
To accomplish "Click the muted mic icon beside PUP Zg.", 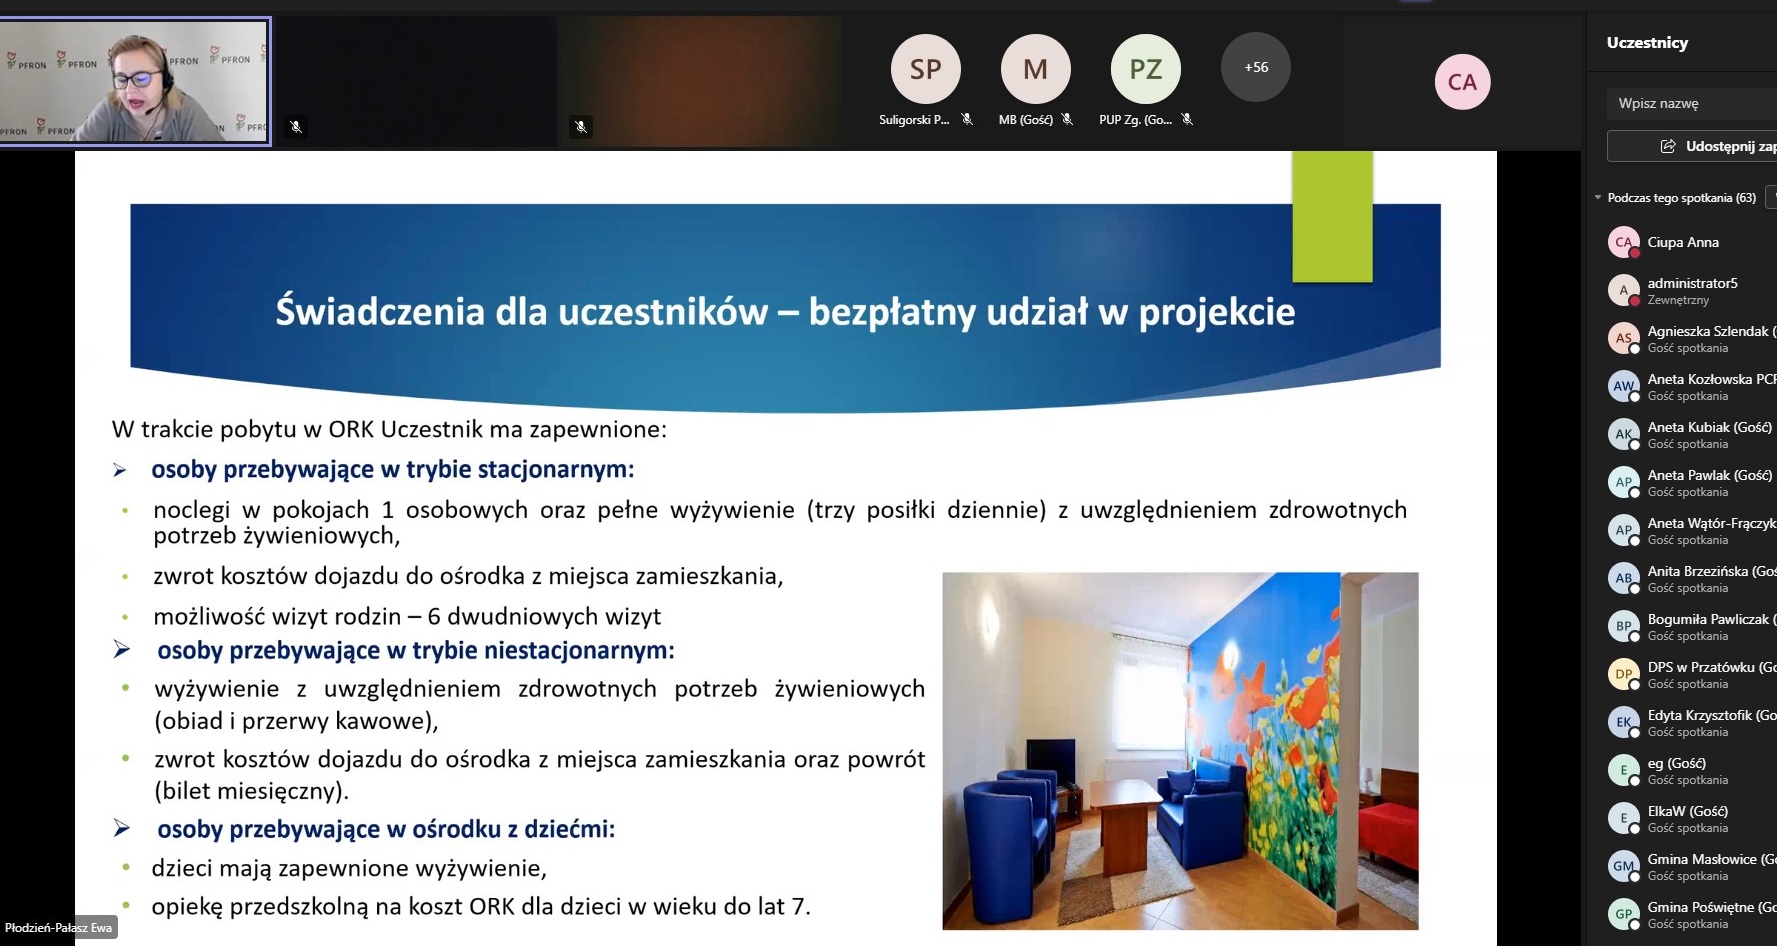I will 1187,119.
